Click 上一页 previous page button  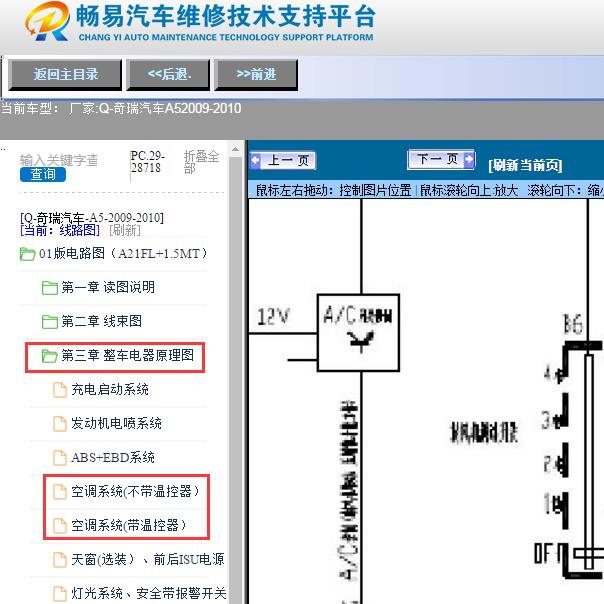pyautogui.click(x=283, y=160)
